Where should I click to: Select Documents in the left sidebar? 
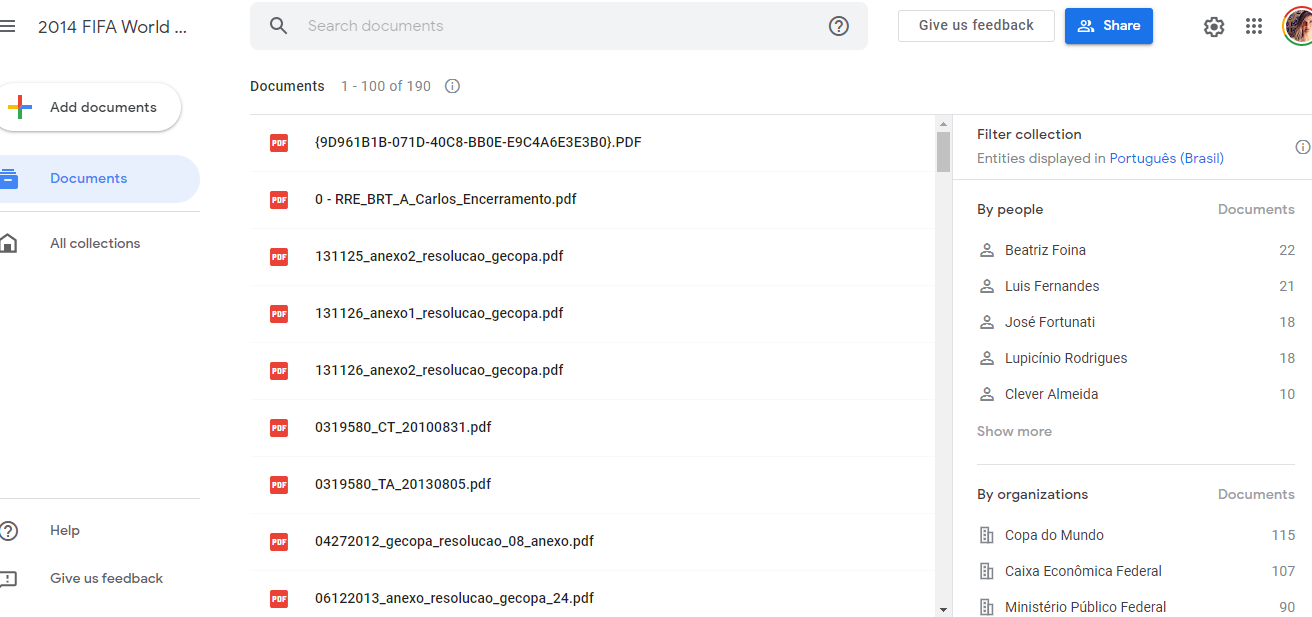[88, 179]
